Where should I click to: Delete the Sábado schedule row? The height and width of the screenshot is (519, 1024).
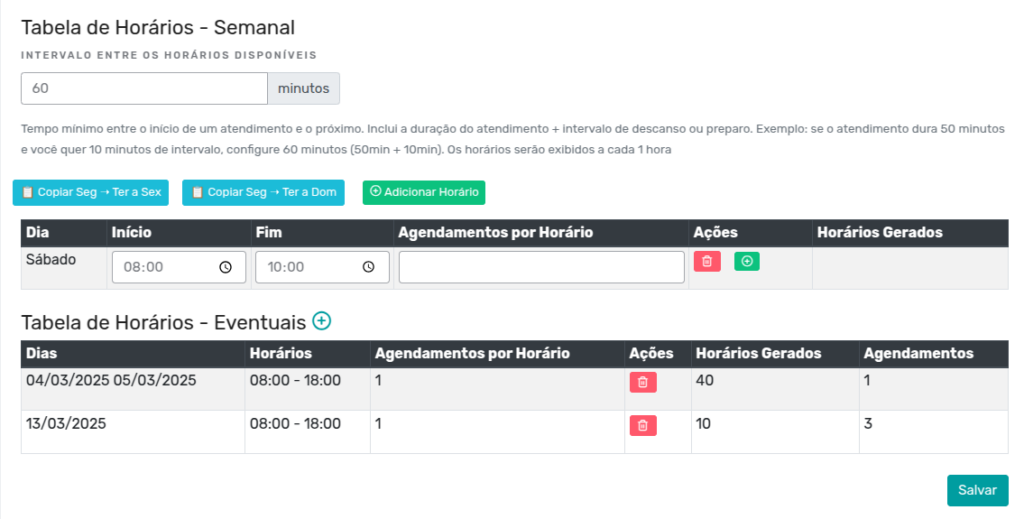point(707,261)
